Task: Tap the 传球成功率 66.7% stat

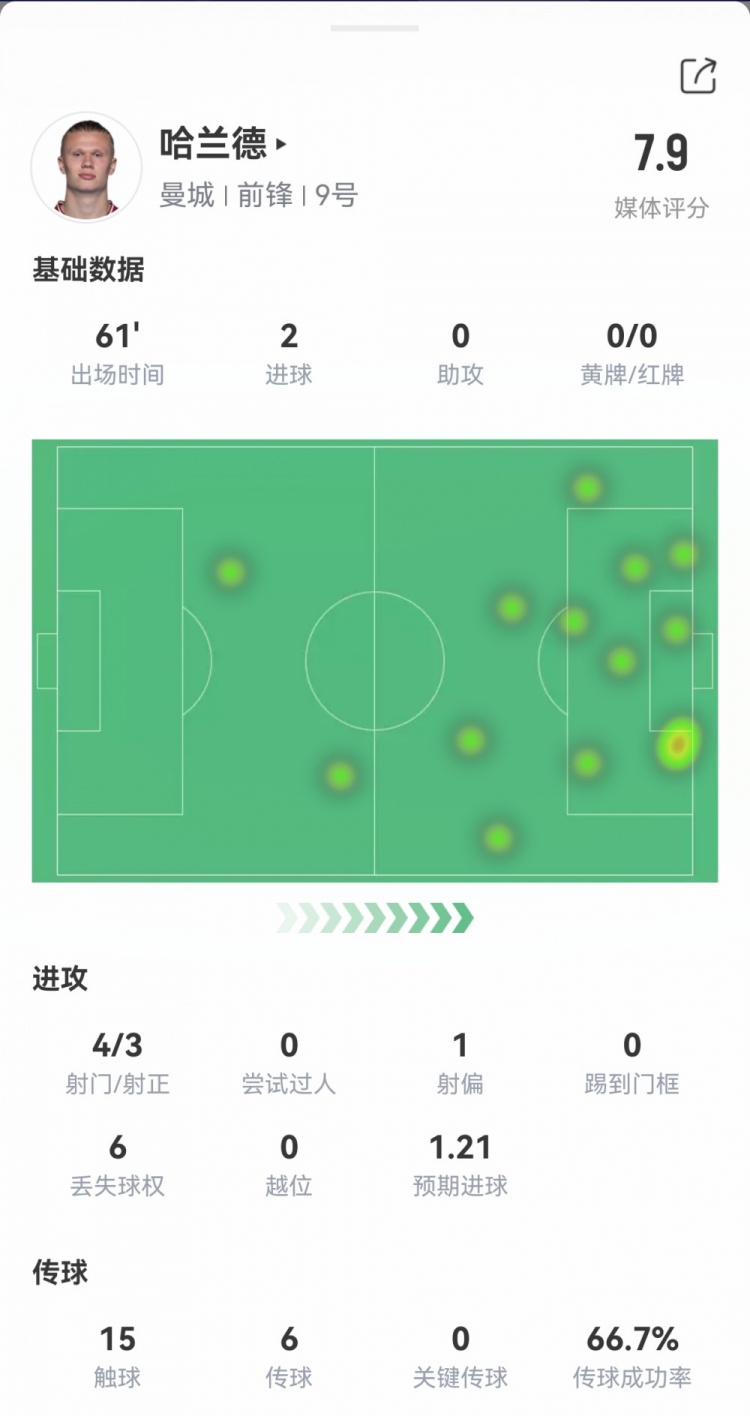Action: pos(632,1357)
